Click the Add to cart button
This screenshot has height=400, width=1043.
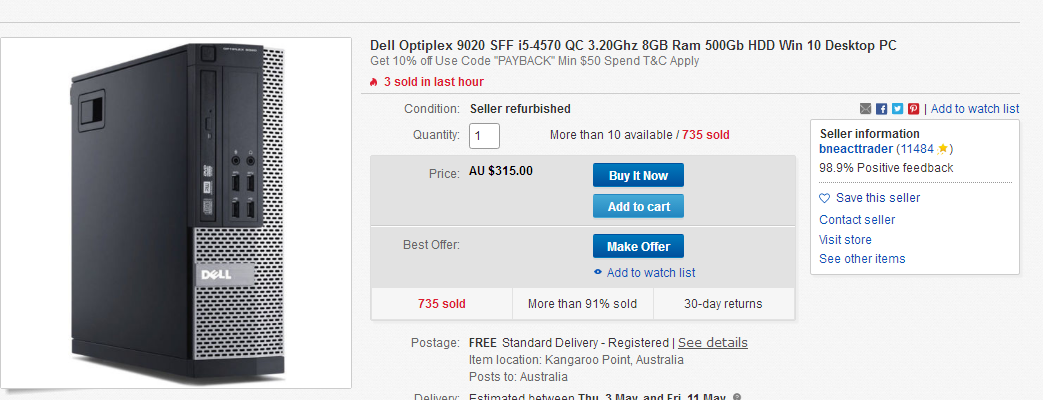tap(638, 206)
